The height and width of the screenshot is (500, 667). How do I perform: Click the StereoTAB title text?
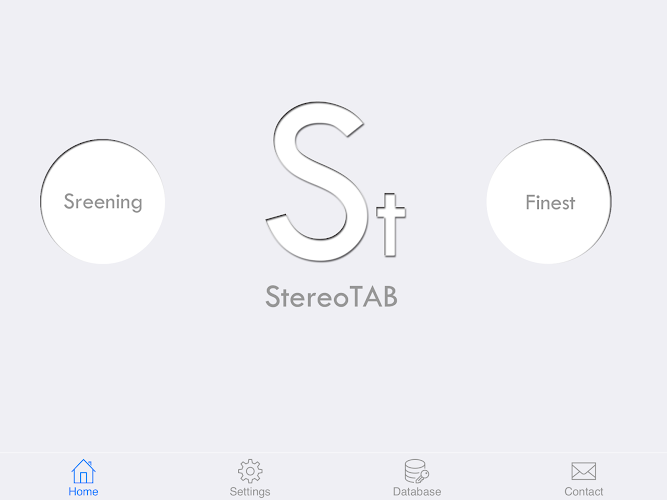coord(332,297)
